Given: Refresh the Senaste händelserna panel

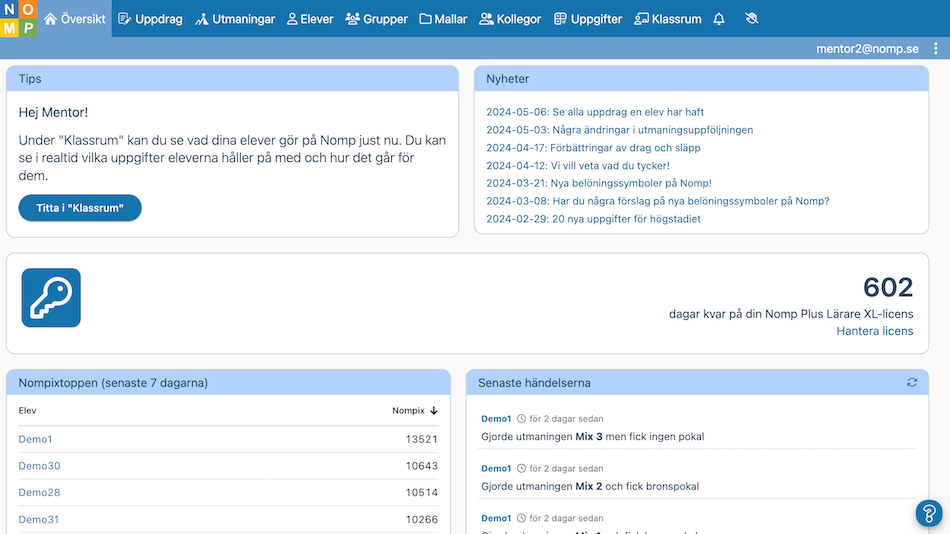Looking at the screenshot, I should (912, 382).
